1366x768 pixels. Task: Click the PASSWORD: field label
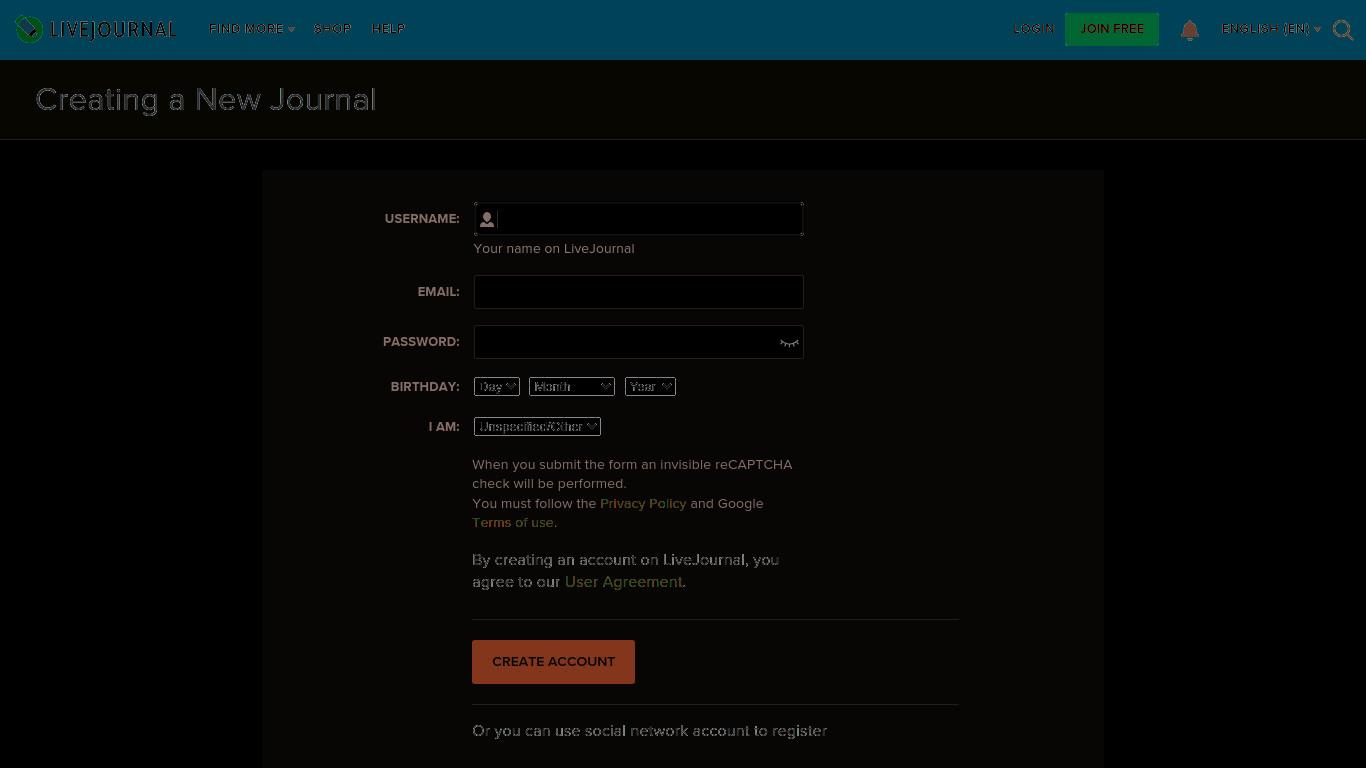click(421, 342)
